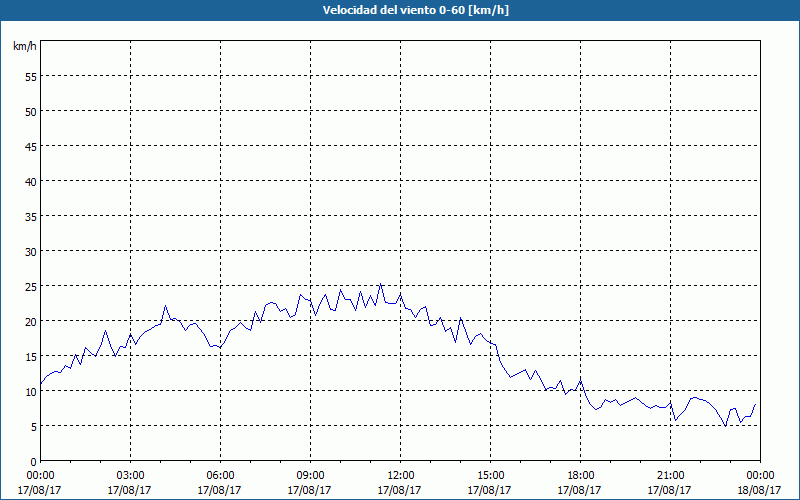Click the 18/08/17 date label
The width and height of the screenshot is (800, 500).
pos(759,490)
